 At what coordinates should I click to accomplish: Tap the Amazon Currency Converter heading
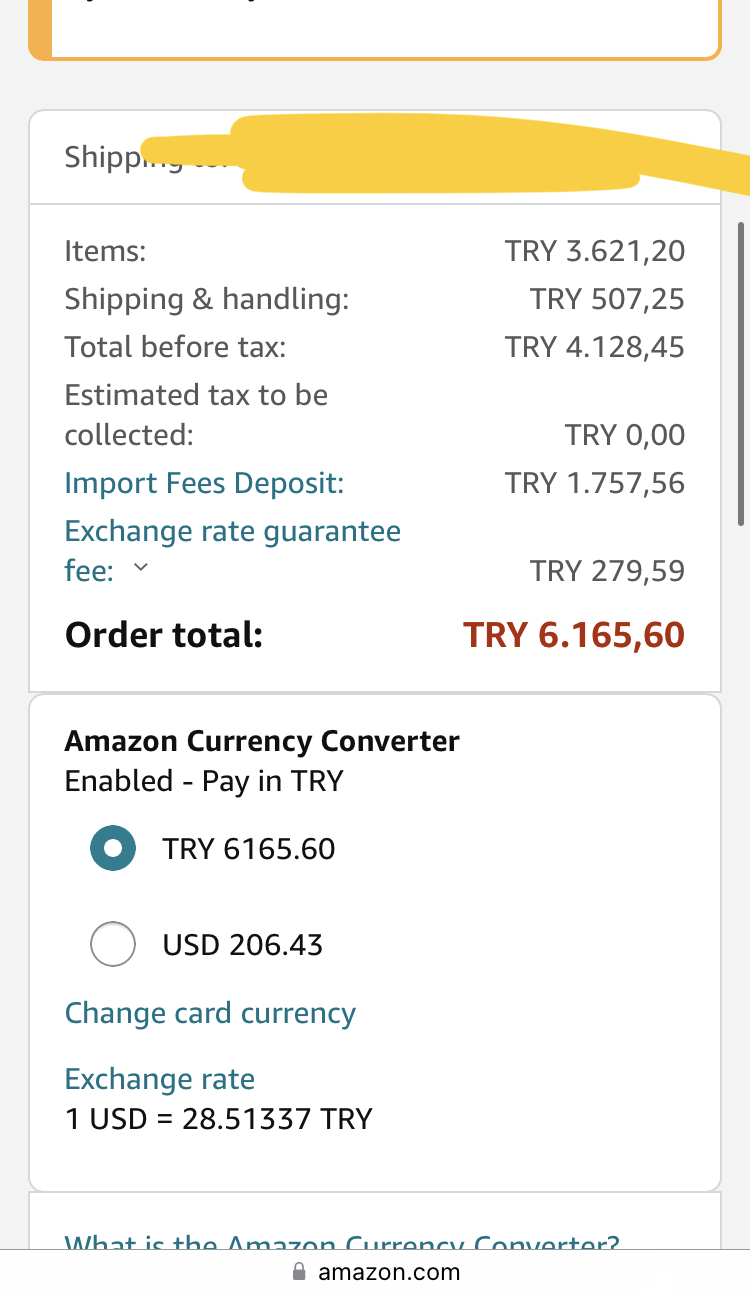pos(262,741)
